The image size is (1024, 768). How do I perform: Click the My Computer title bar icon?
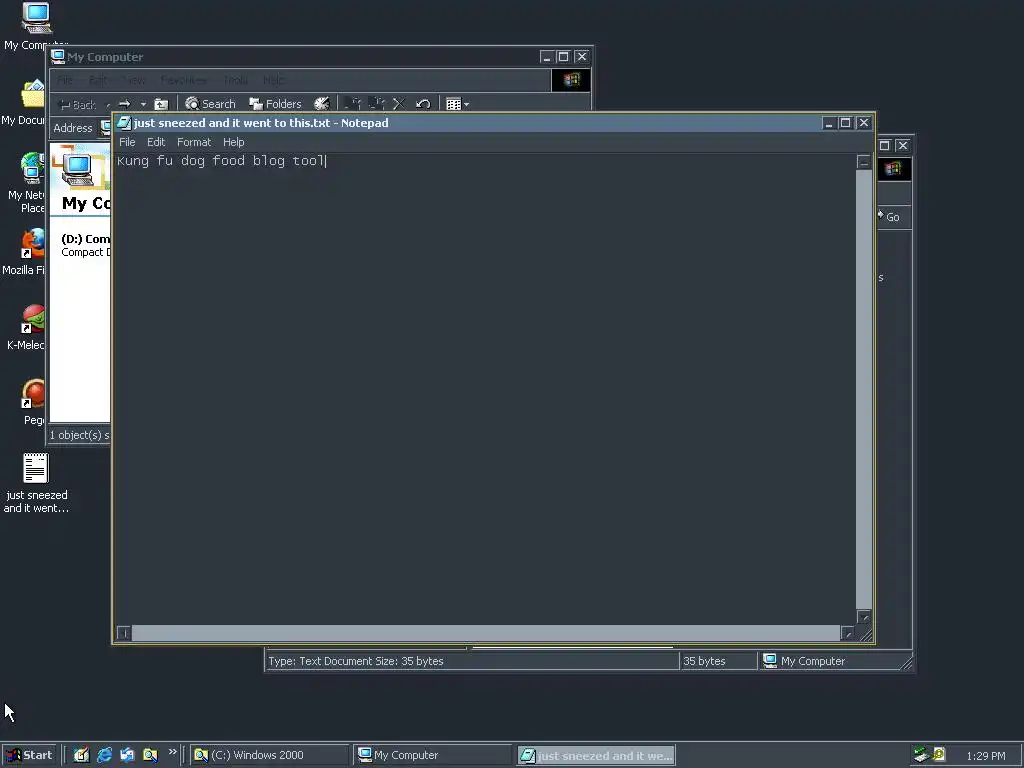(x=58, y=56)
